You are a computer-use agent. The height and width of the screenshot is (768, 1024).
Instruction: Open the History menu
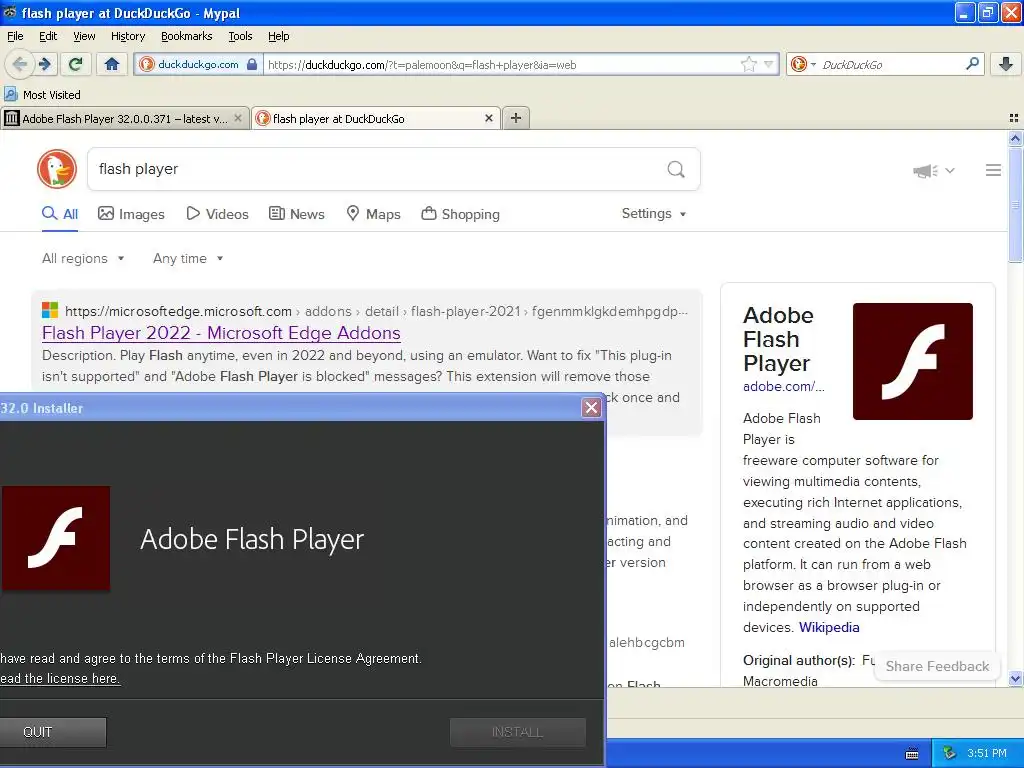coord(128,36)
